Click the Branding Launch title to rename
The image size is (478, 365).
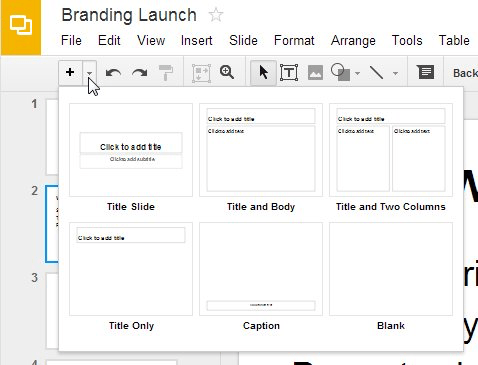point(129,15)
